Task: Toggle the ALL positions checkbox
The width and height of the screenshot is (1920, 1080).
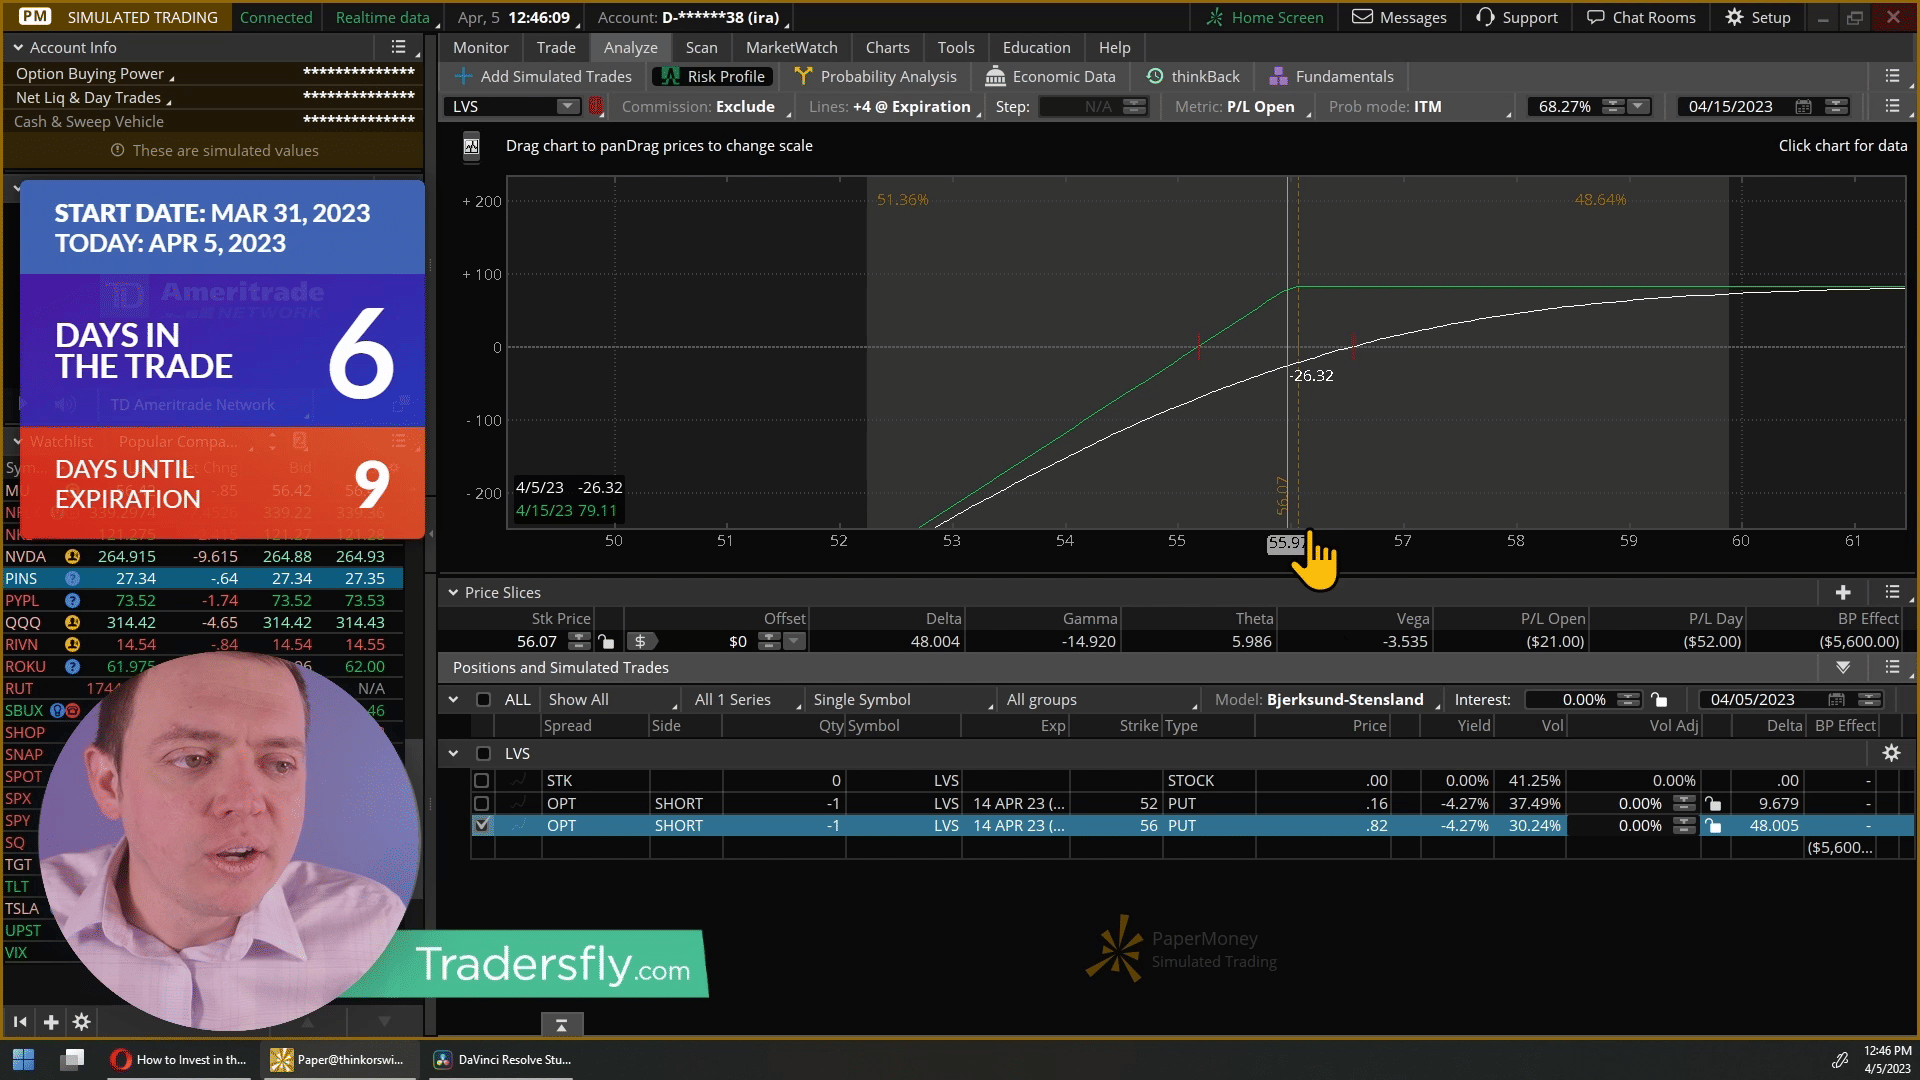Action: pos(483,699)
